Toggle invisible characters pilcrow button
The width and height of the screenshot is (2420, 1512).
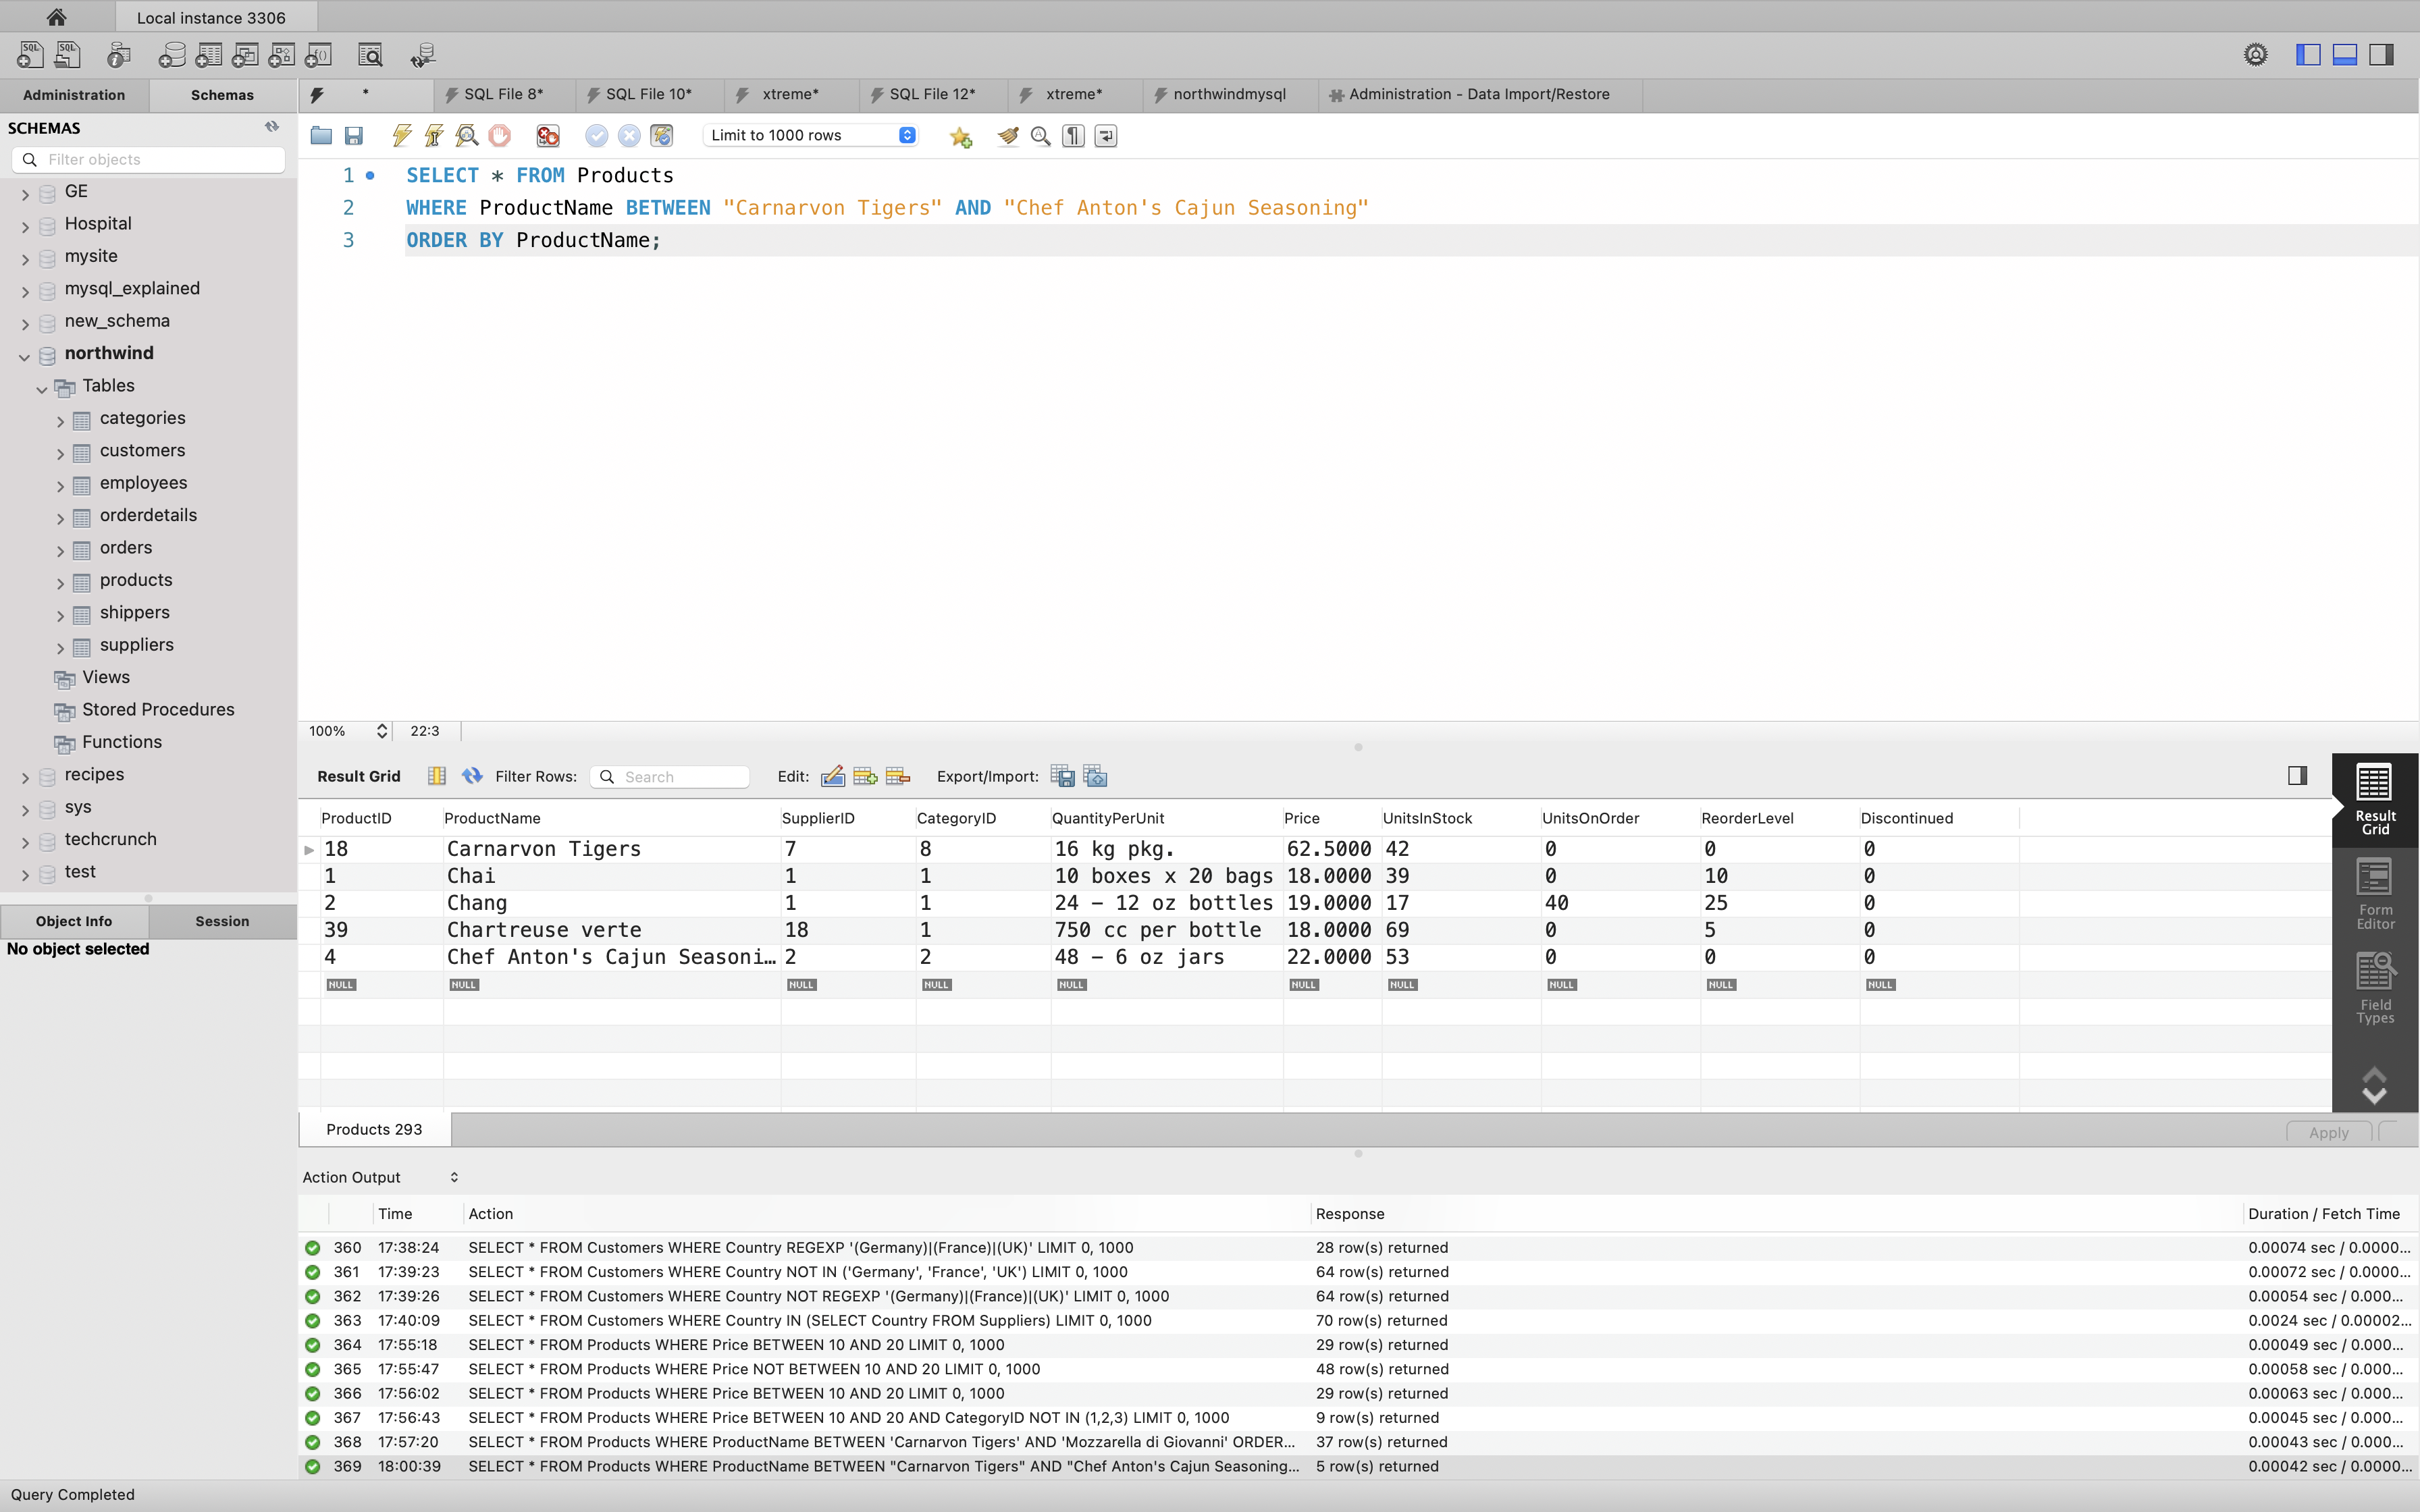tap(1073, 136)
